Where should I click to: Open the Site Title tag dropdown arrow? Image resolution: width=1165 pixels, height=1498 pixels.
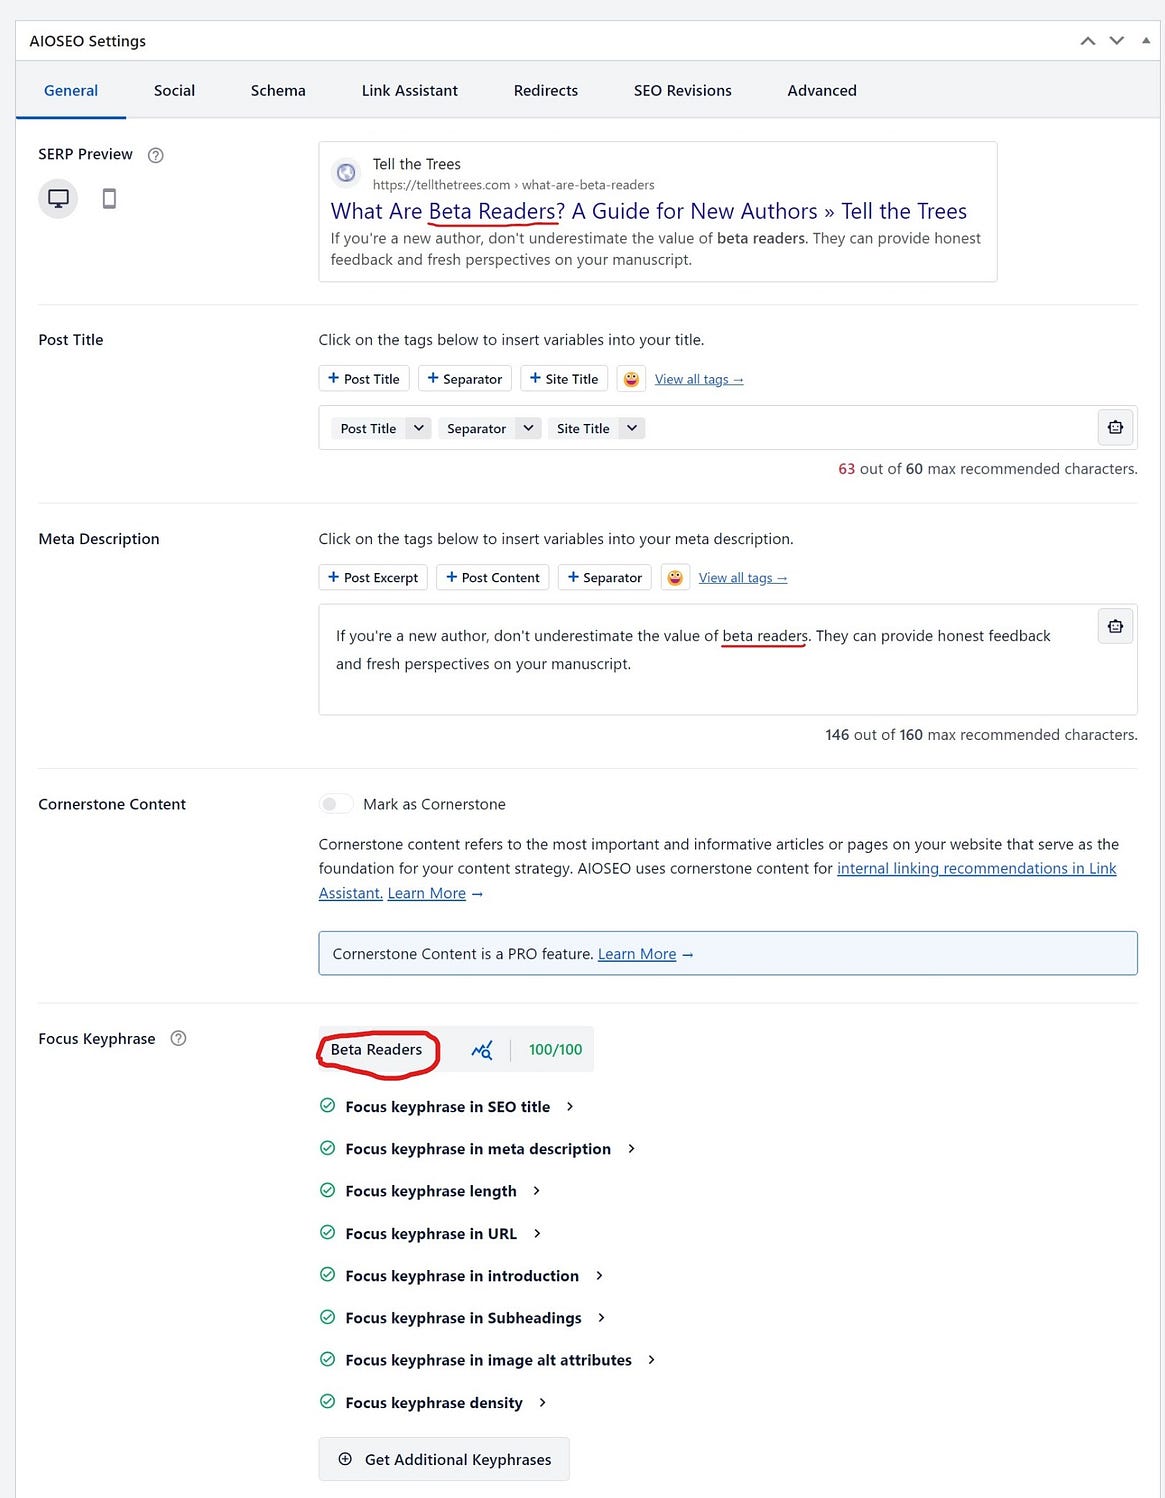pos(632,428)
